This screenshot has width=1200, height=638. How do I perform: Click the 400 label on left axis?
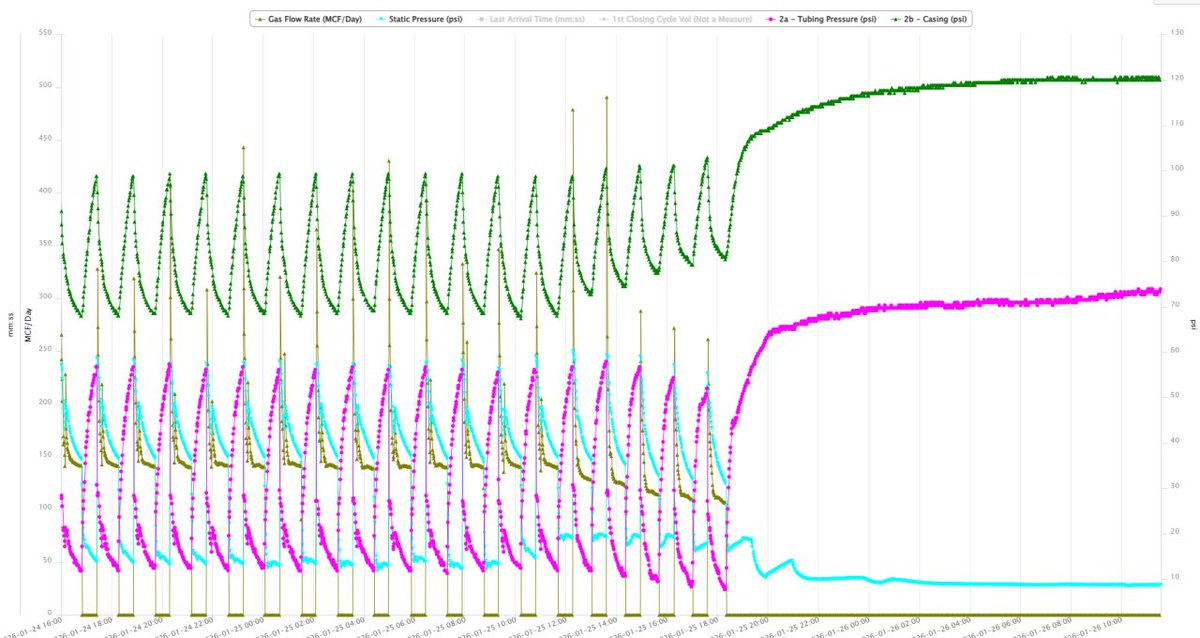45,192
